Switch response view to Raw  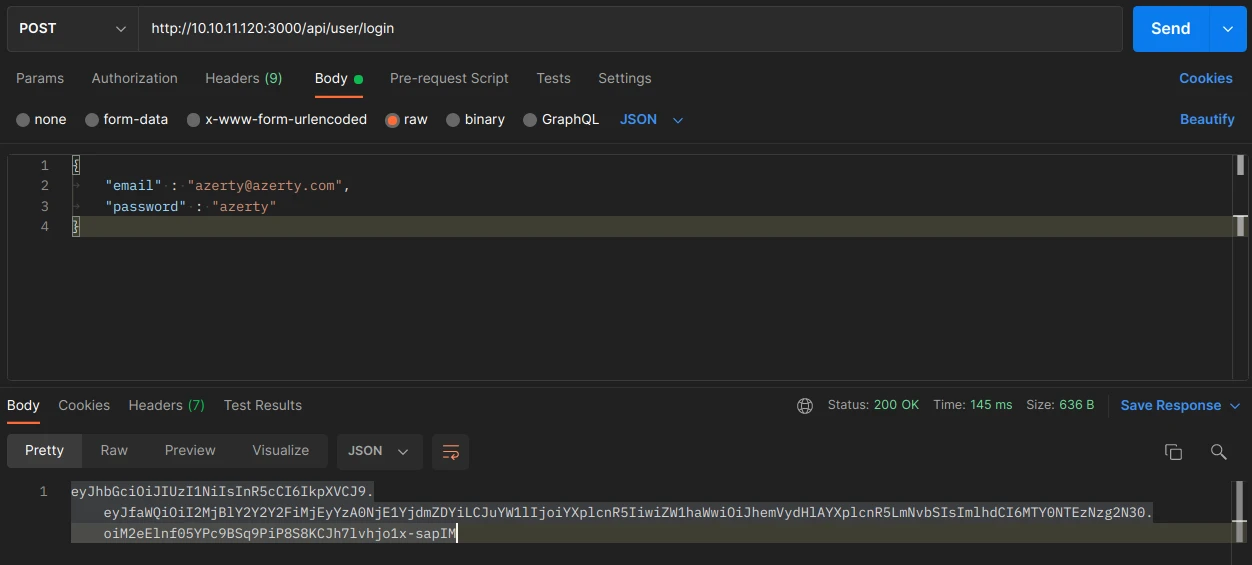[x=114, y=451]
